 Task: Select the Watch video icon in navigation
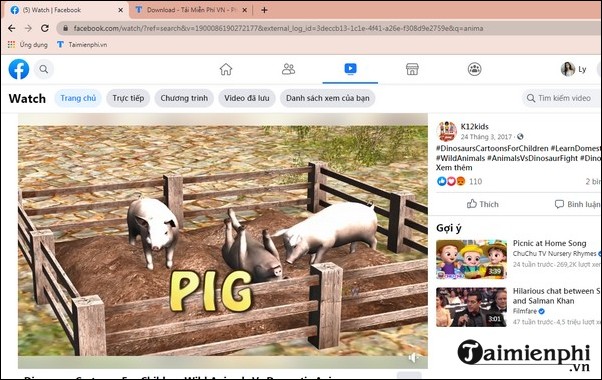click(350, 69)
